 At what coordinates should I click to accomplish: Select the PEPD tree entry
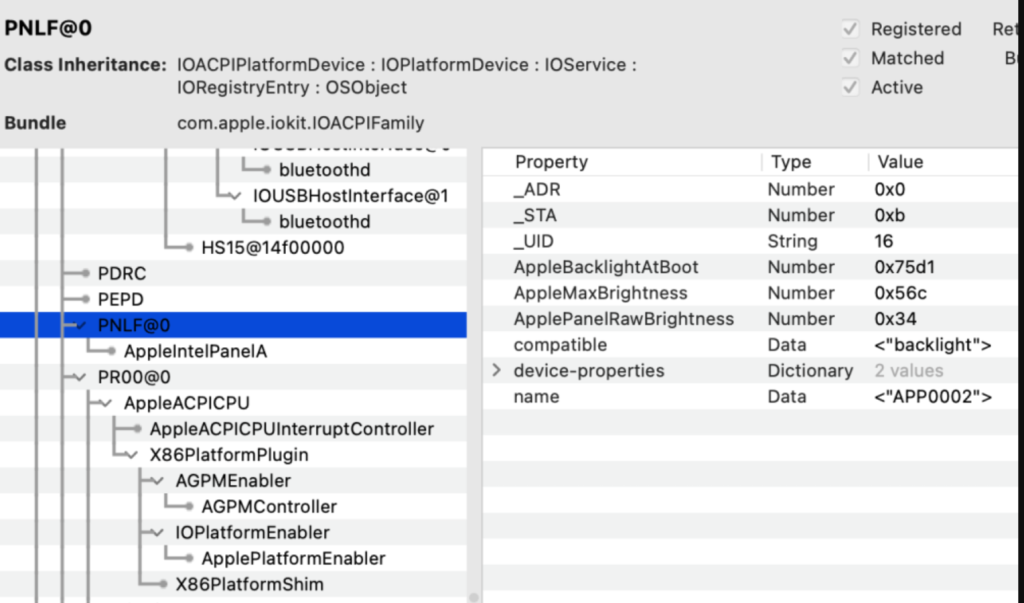(x=122, y=299)
